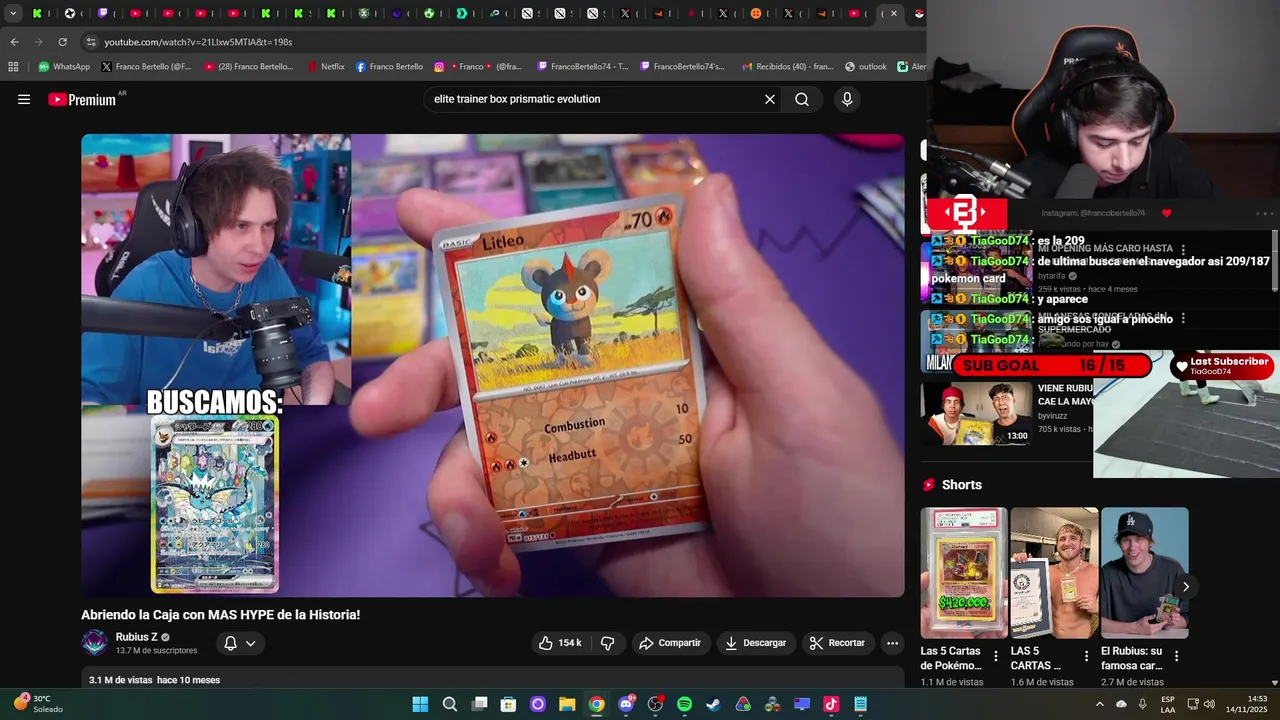Click the video player showing the Litleo card

click(493, 365)
